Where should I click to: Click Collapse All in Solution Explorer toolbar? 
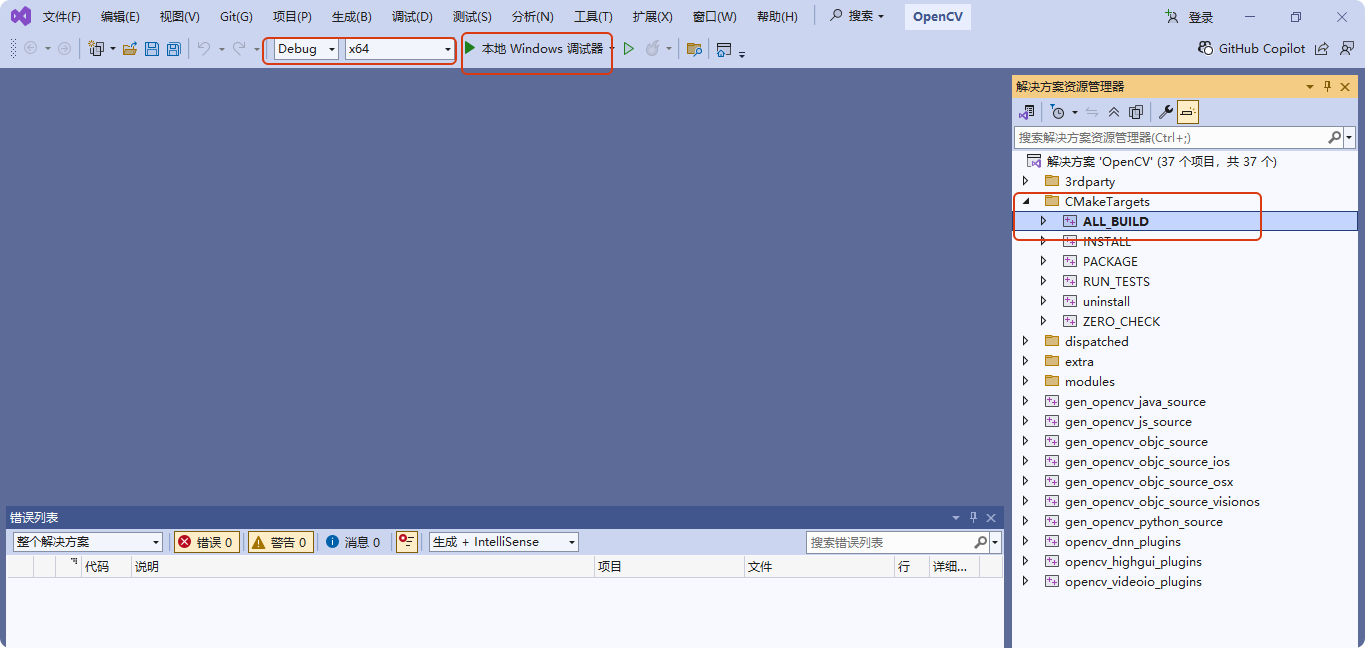(x=1114, y=112)
